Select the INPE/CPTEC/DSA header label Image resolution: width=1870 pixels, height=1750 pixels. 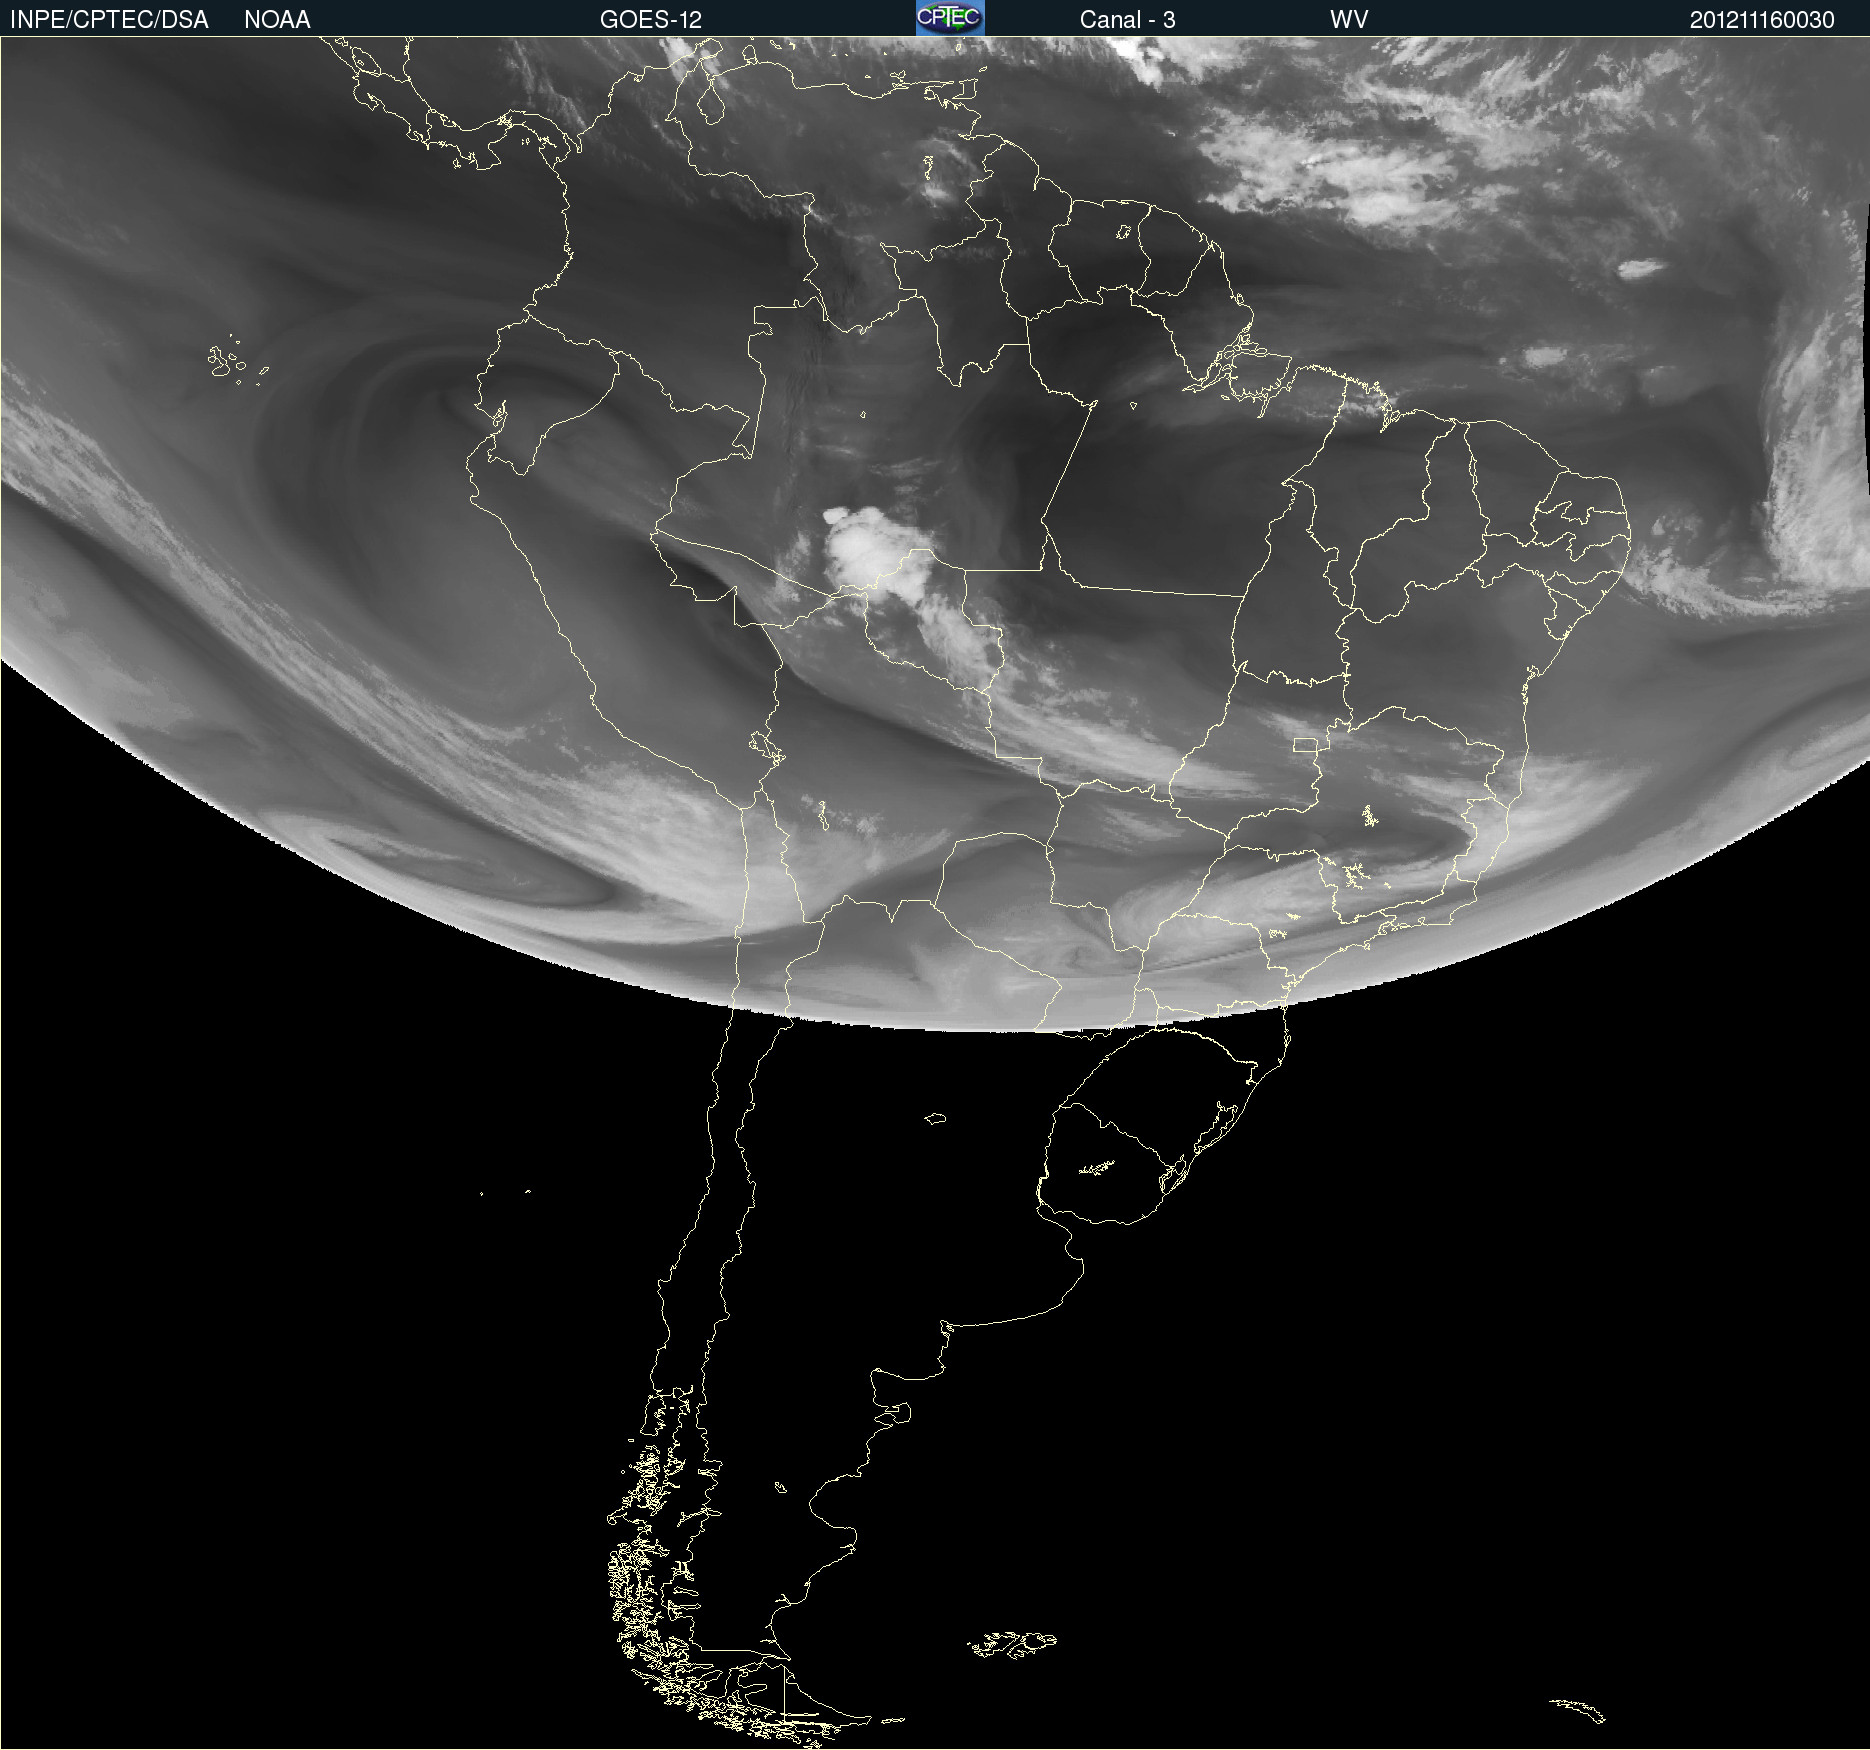pos(109,20)
